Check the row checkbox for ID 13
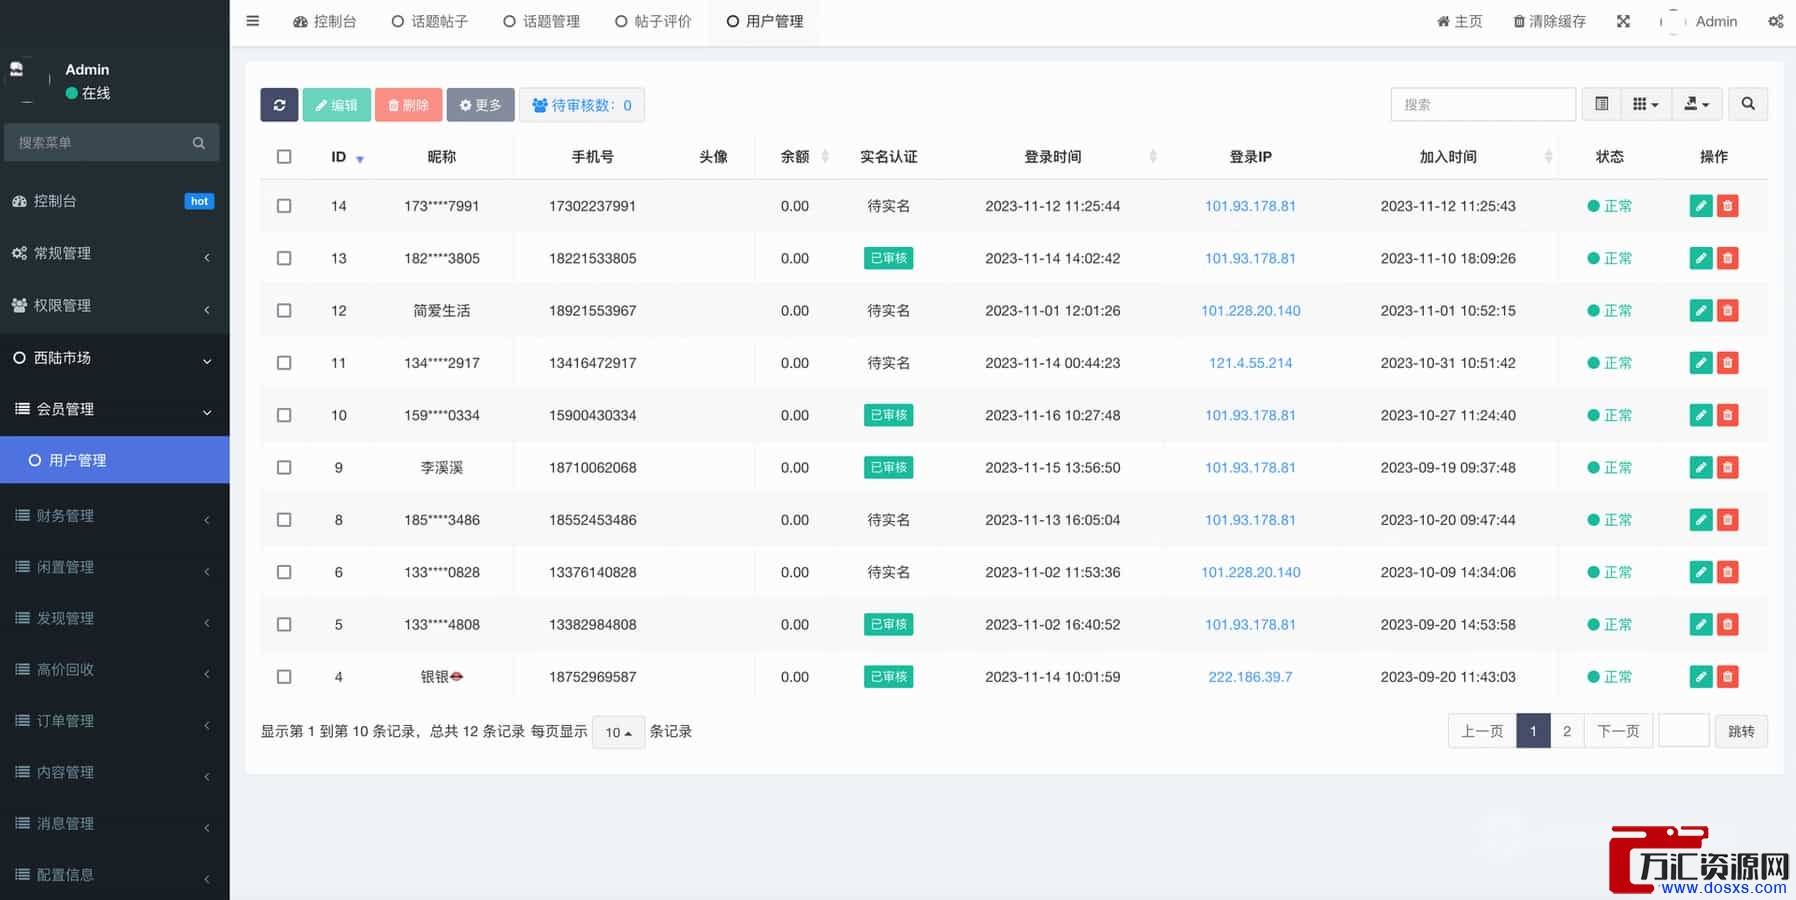This screenshot has width=1796, height=900. (284, 258)
